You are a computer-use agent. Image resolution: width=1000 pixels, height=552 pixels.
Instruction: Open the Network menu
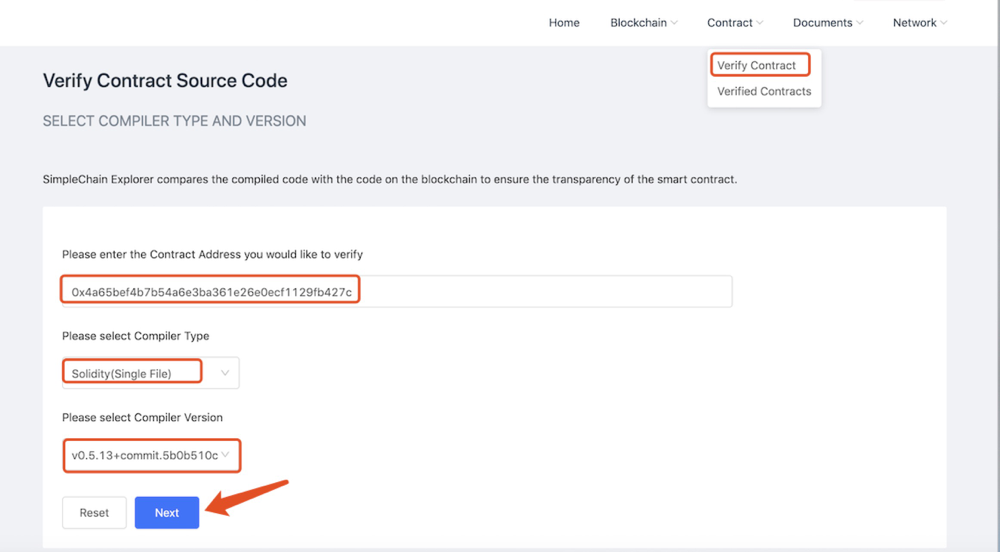tap(914, 23)
